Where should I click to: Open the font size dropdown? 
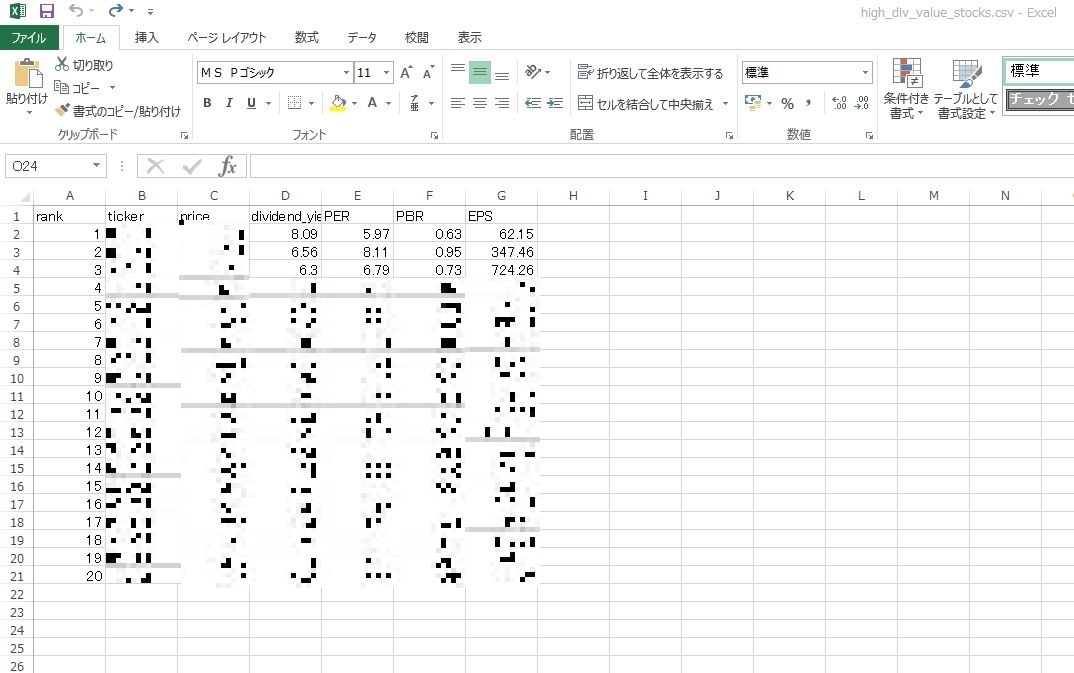point(386,73)
